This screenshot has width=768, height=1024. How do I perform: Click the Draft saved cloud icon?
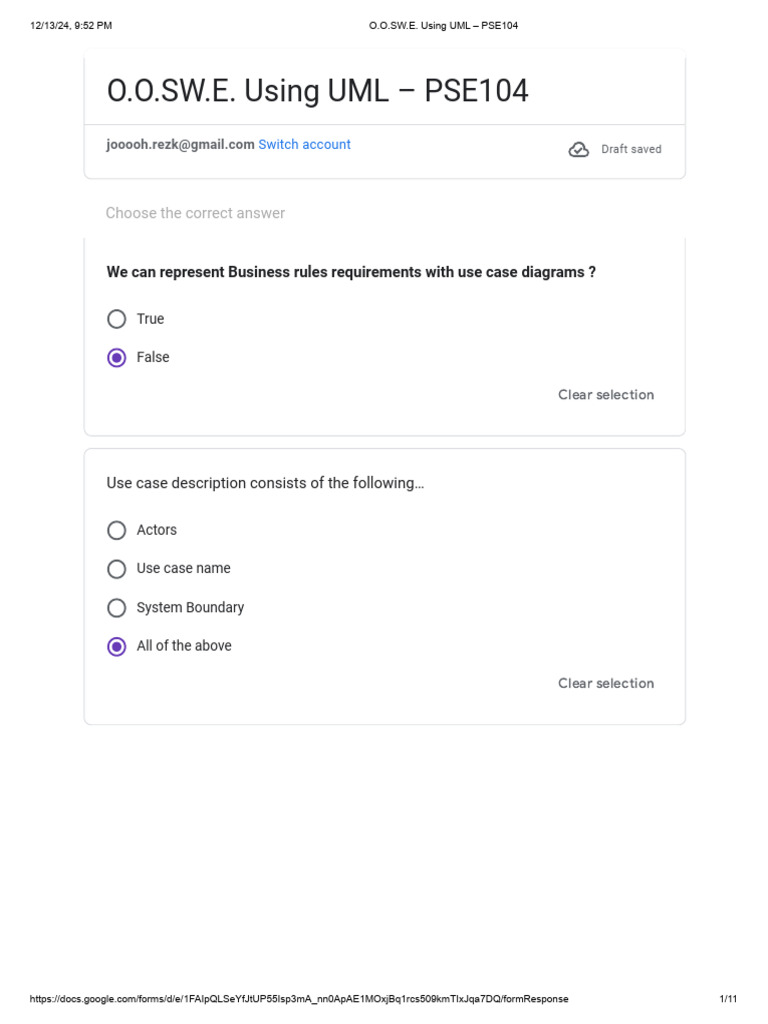(x=578, y=149)
